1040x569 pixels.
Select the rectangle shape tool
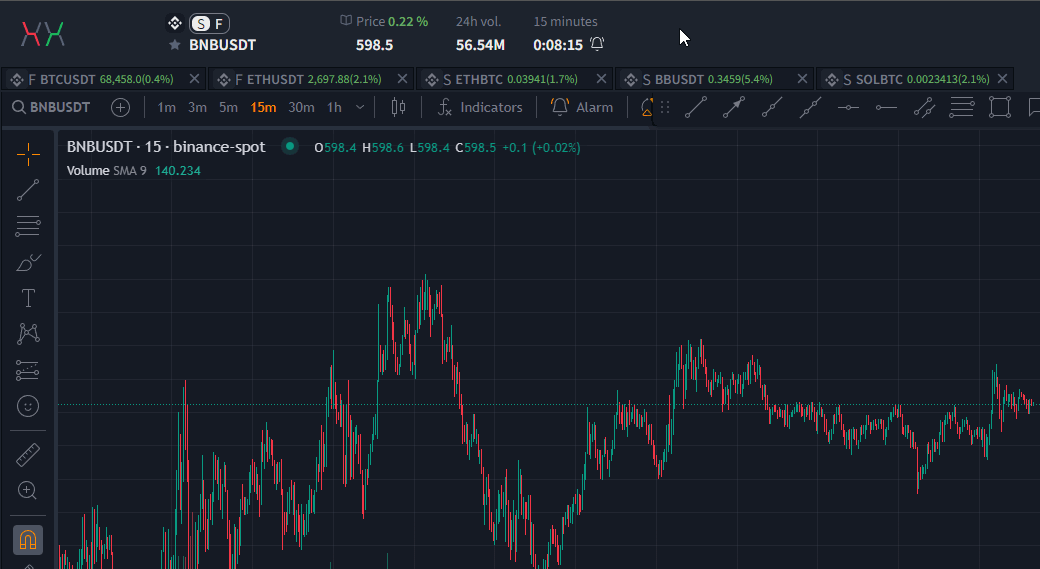[1000, 107]
